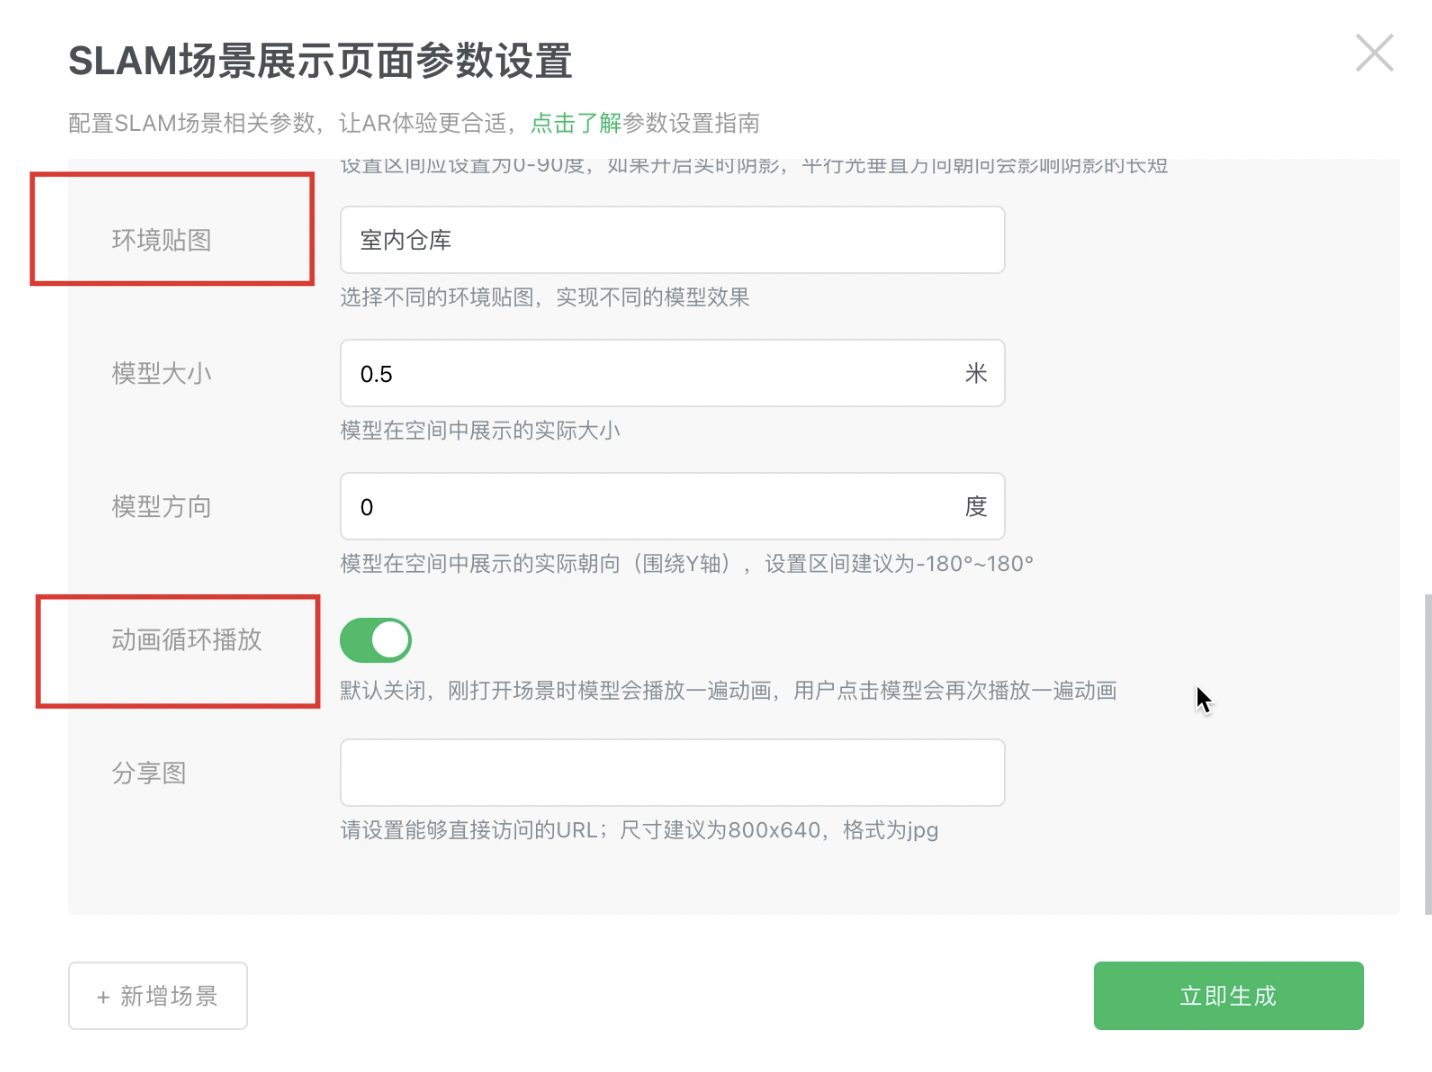Click the 环境贴图 label
1432x1072 pixels.
[162, 240]
